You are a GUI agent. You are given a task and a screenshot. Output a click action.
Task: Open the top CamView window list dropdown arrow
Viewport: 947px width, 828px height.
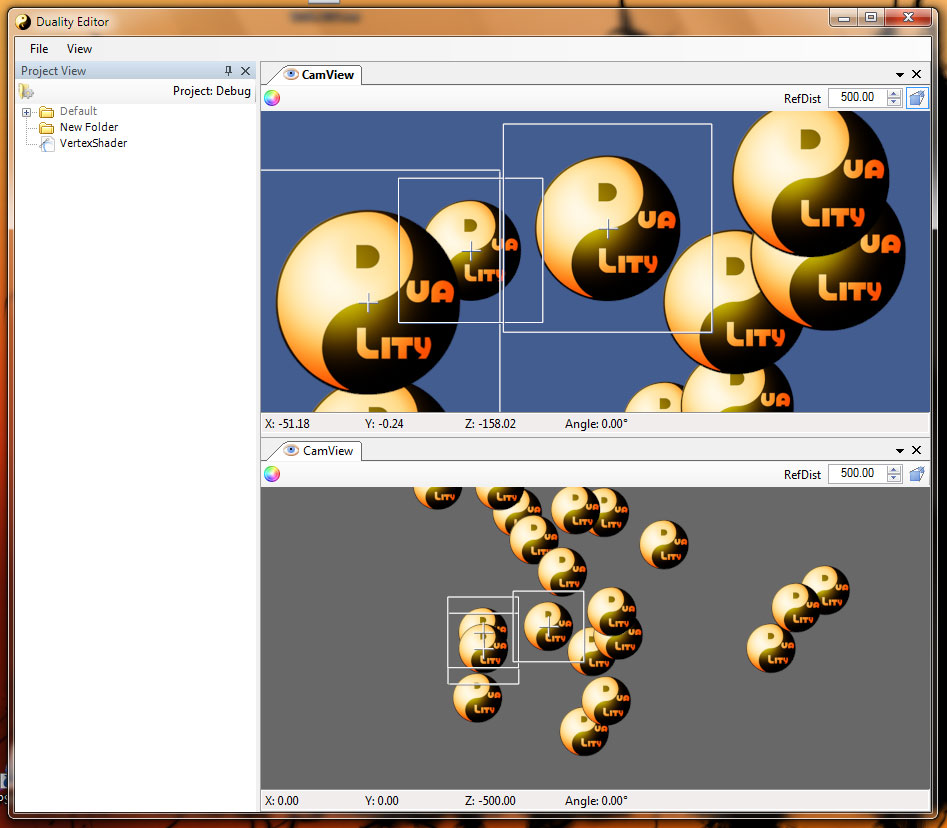(x=900, y=75)
